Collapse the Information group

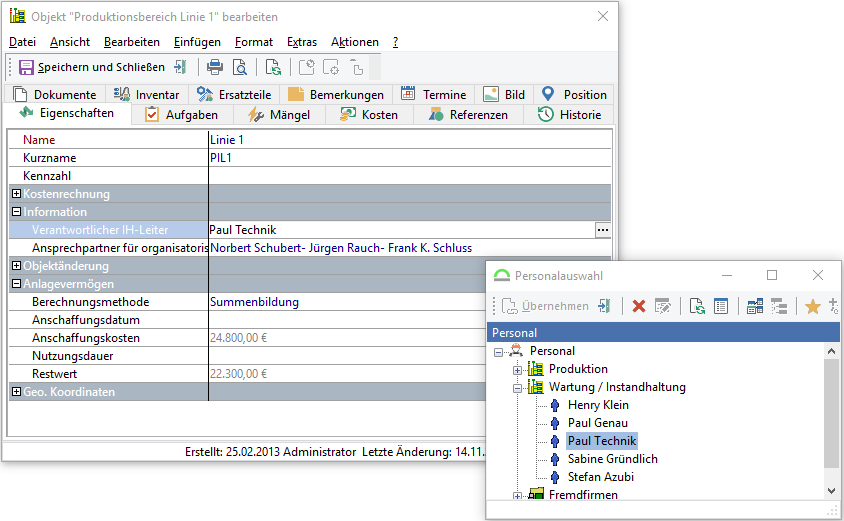17,212
